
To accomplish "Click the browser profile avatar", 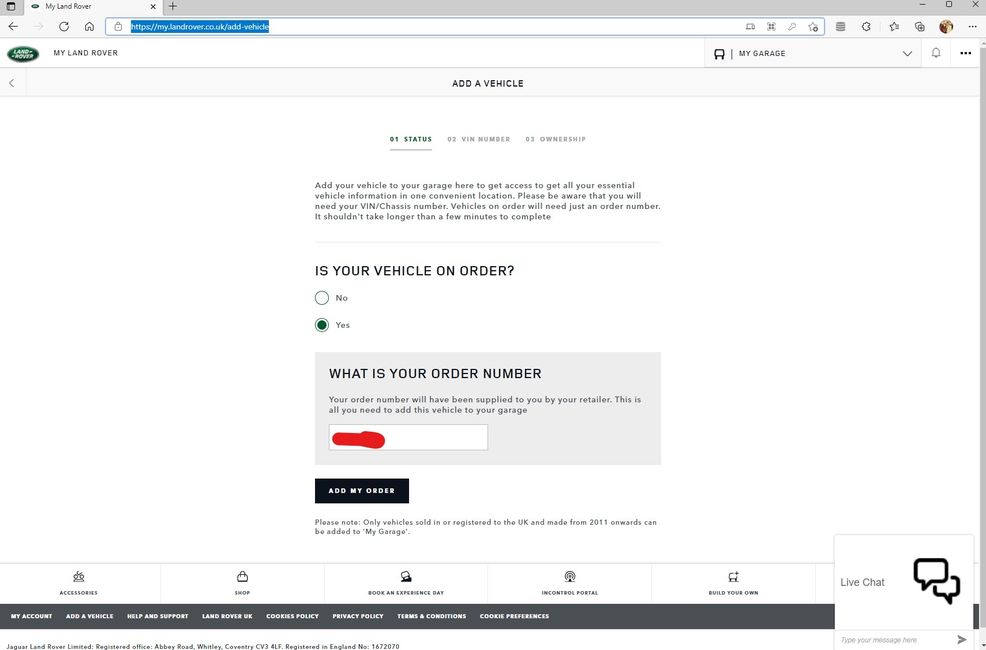I will tap(946, 26).
